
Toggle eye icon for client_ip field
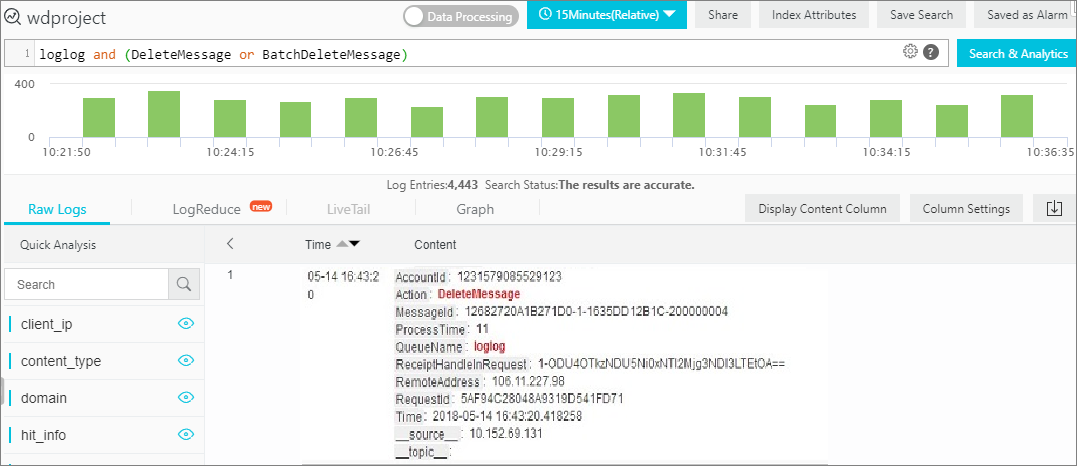click(x=185, y=324)
